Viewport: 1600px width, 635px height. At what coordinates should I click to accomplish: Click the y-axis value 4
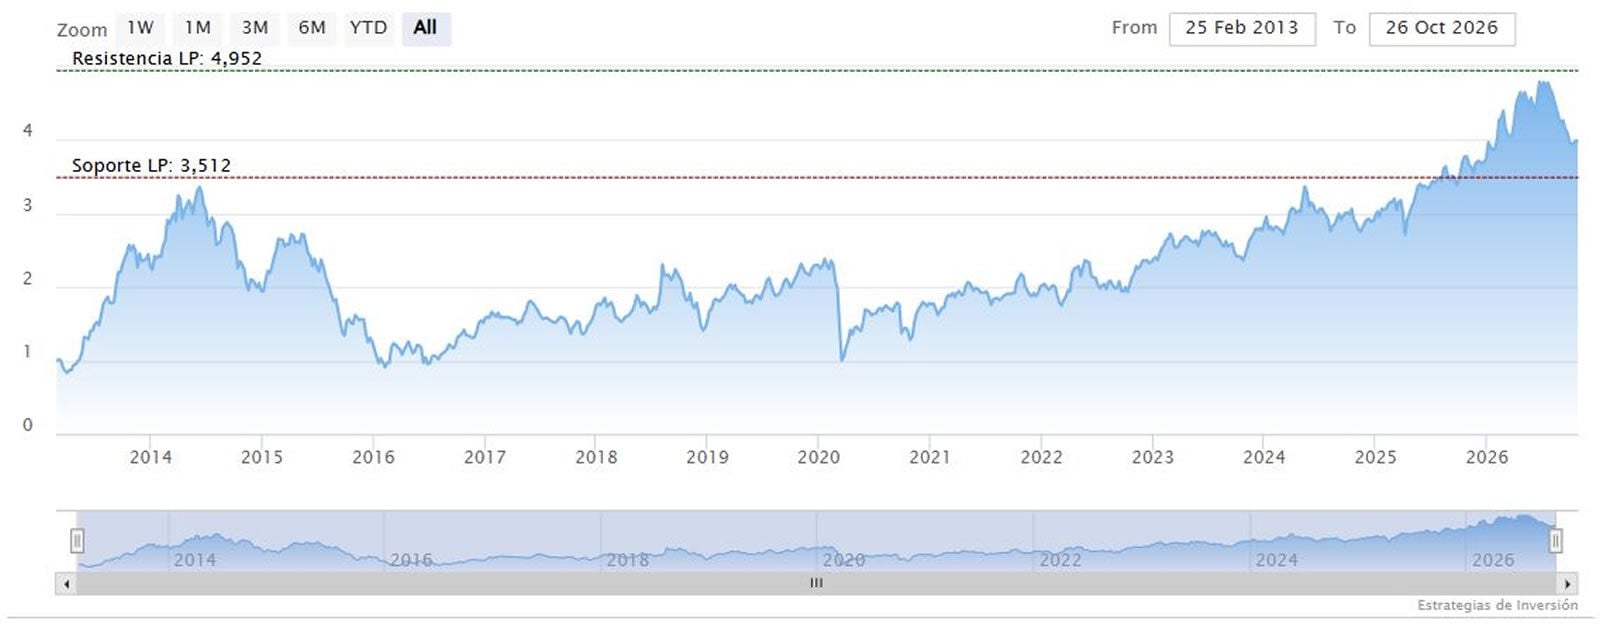(x=28, y=131)
